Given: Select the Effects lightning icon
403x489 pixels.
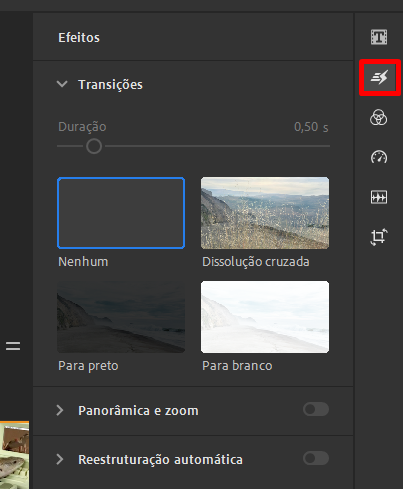Looking at the screenshot, I should click(379, 77).
